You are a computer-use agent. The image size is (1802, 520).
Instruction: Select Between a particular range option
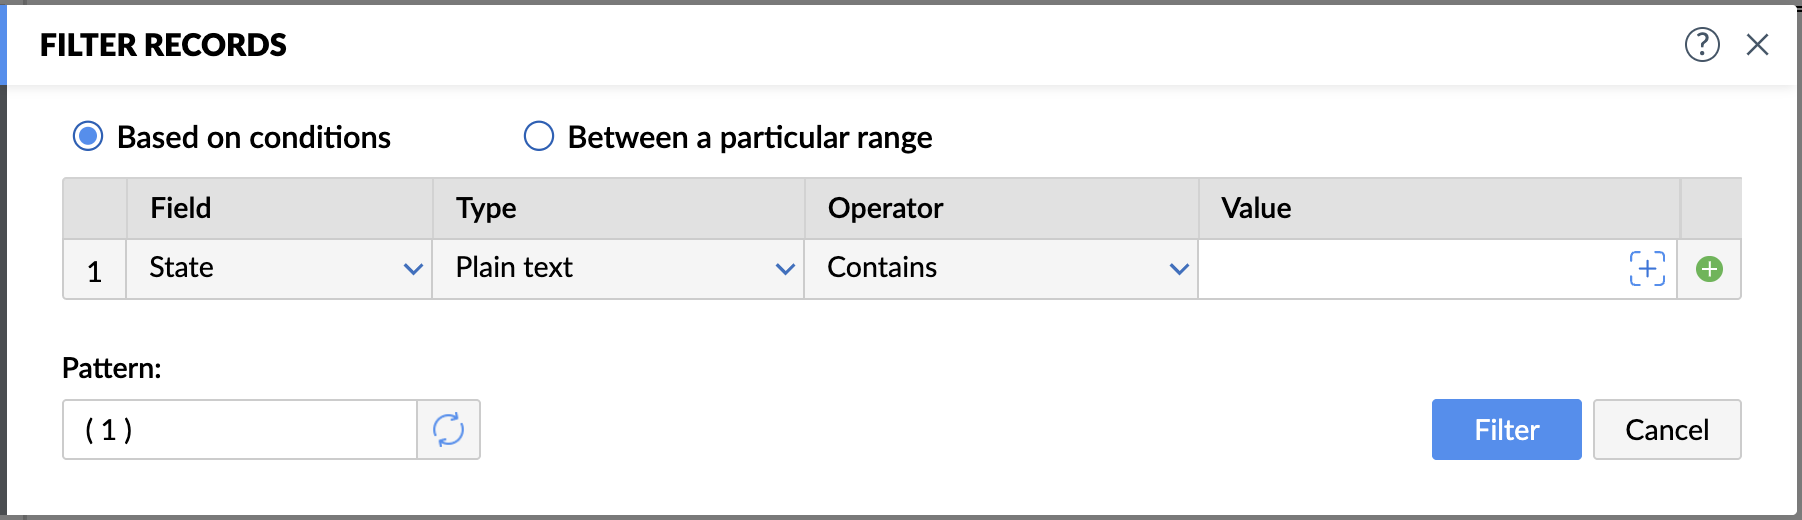(x=539, y=136)
